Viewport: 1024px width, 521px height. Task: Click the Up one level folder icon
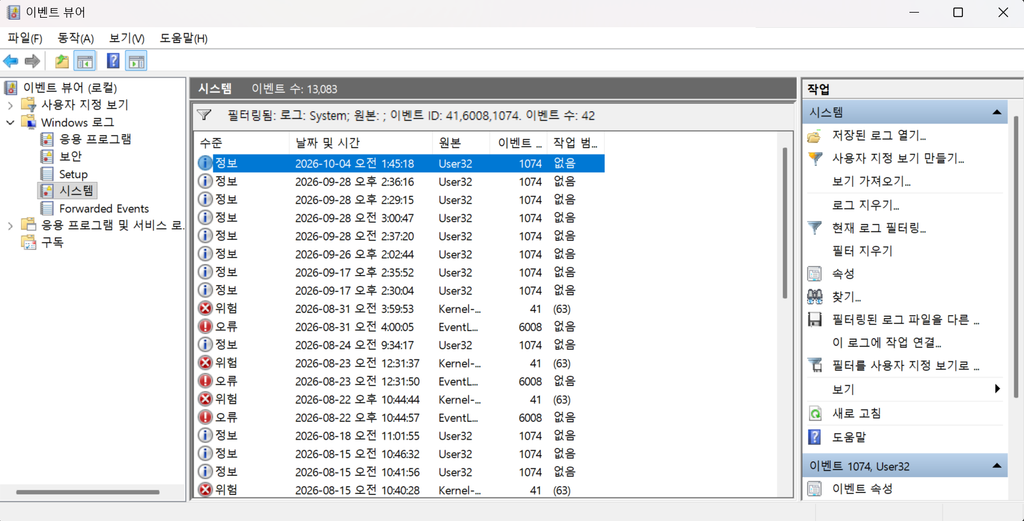pyautogui.click(x=62, y=61)
